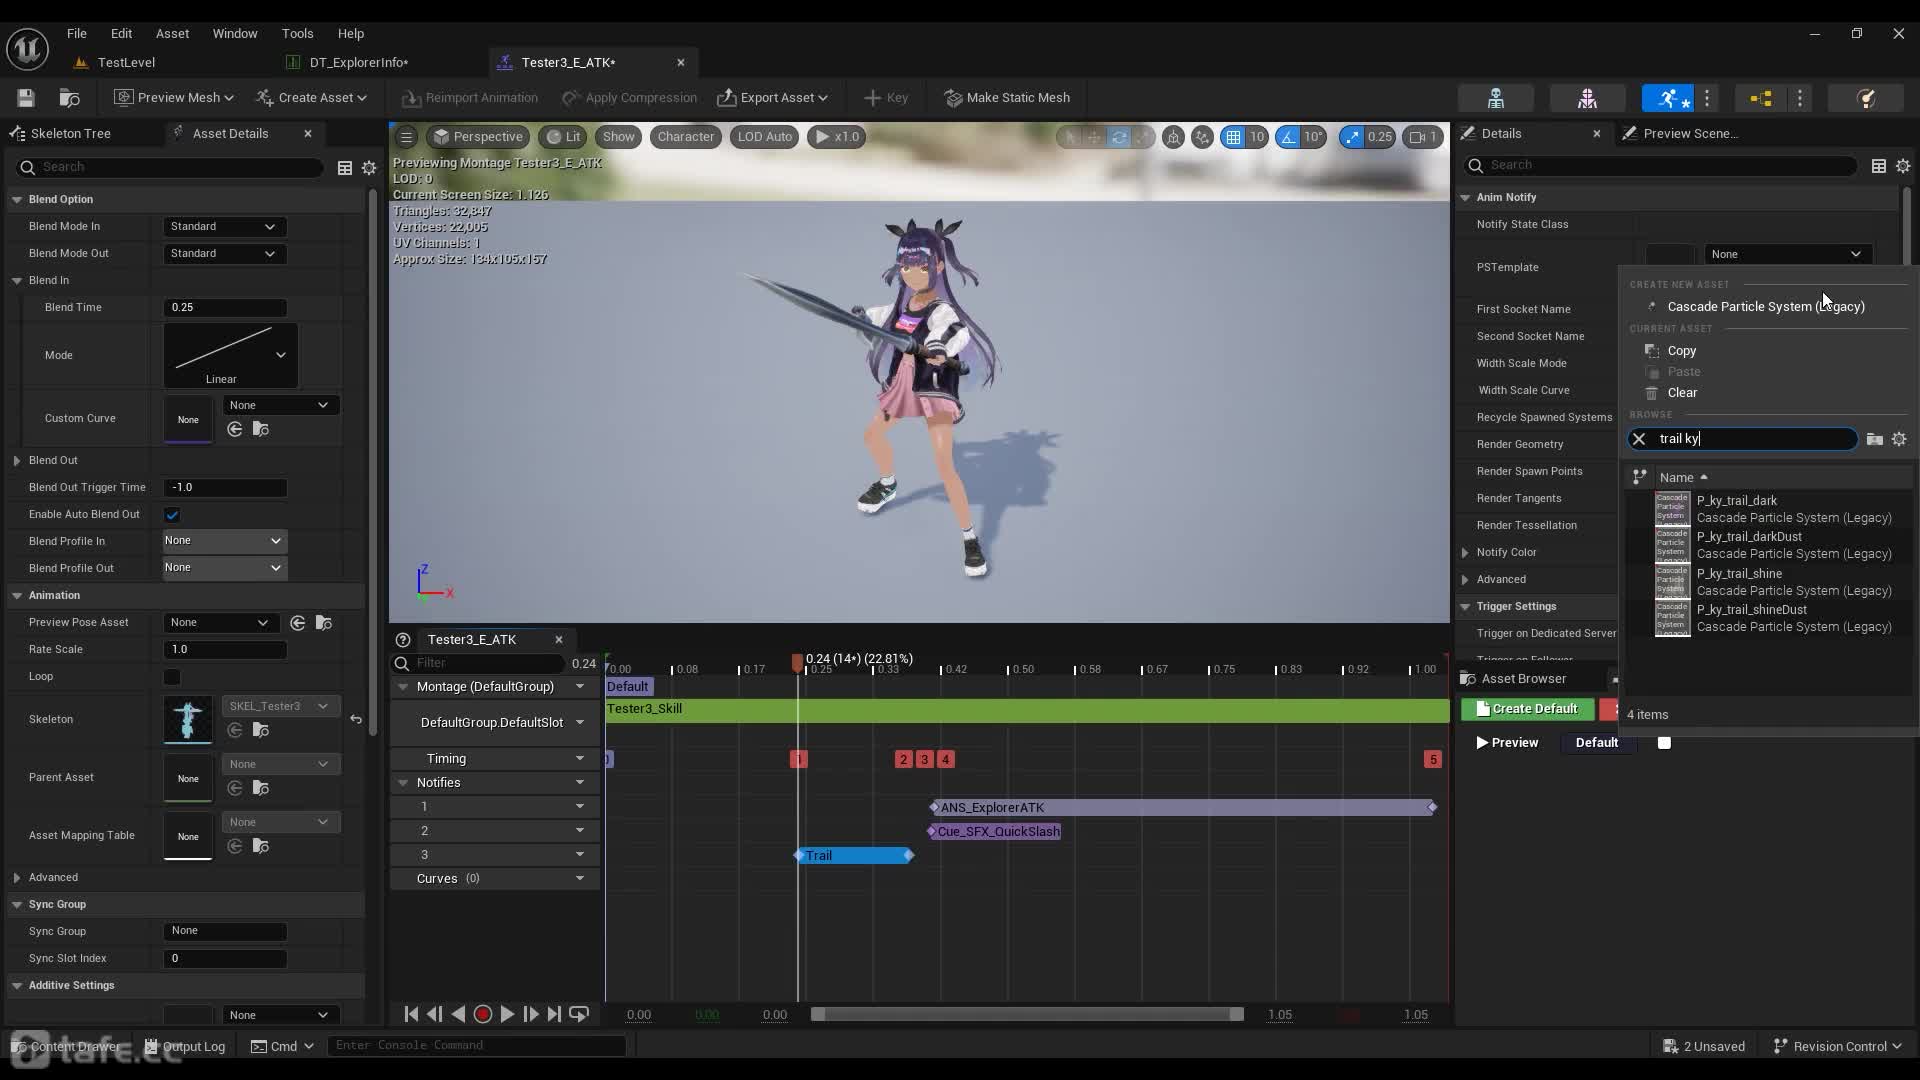This screenshot has width=1920, height=1080.
Task: Switch to TestLevel tab
Action: click(126, 62)
